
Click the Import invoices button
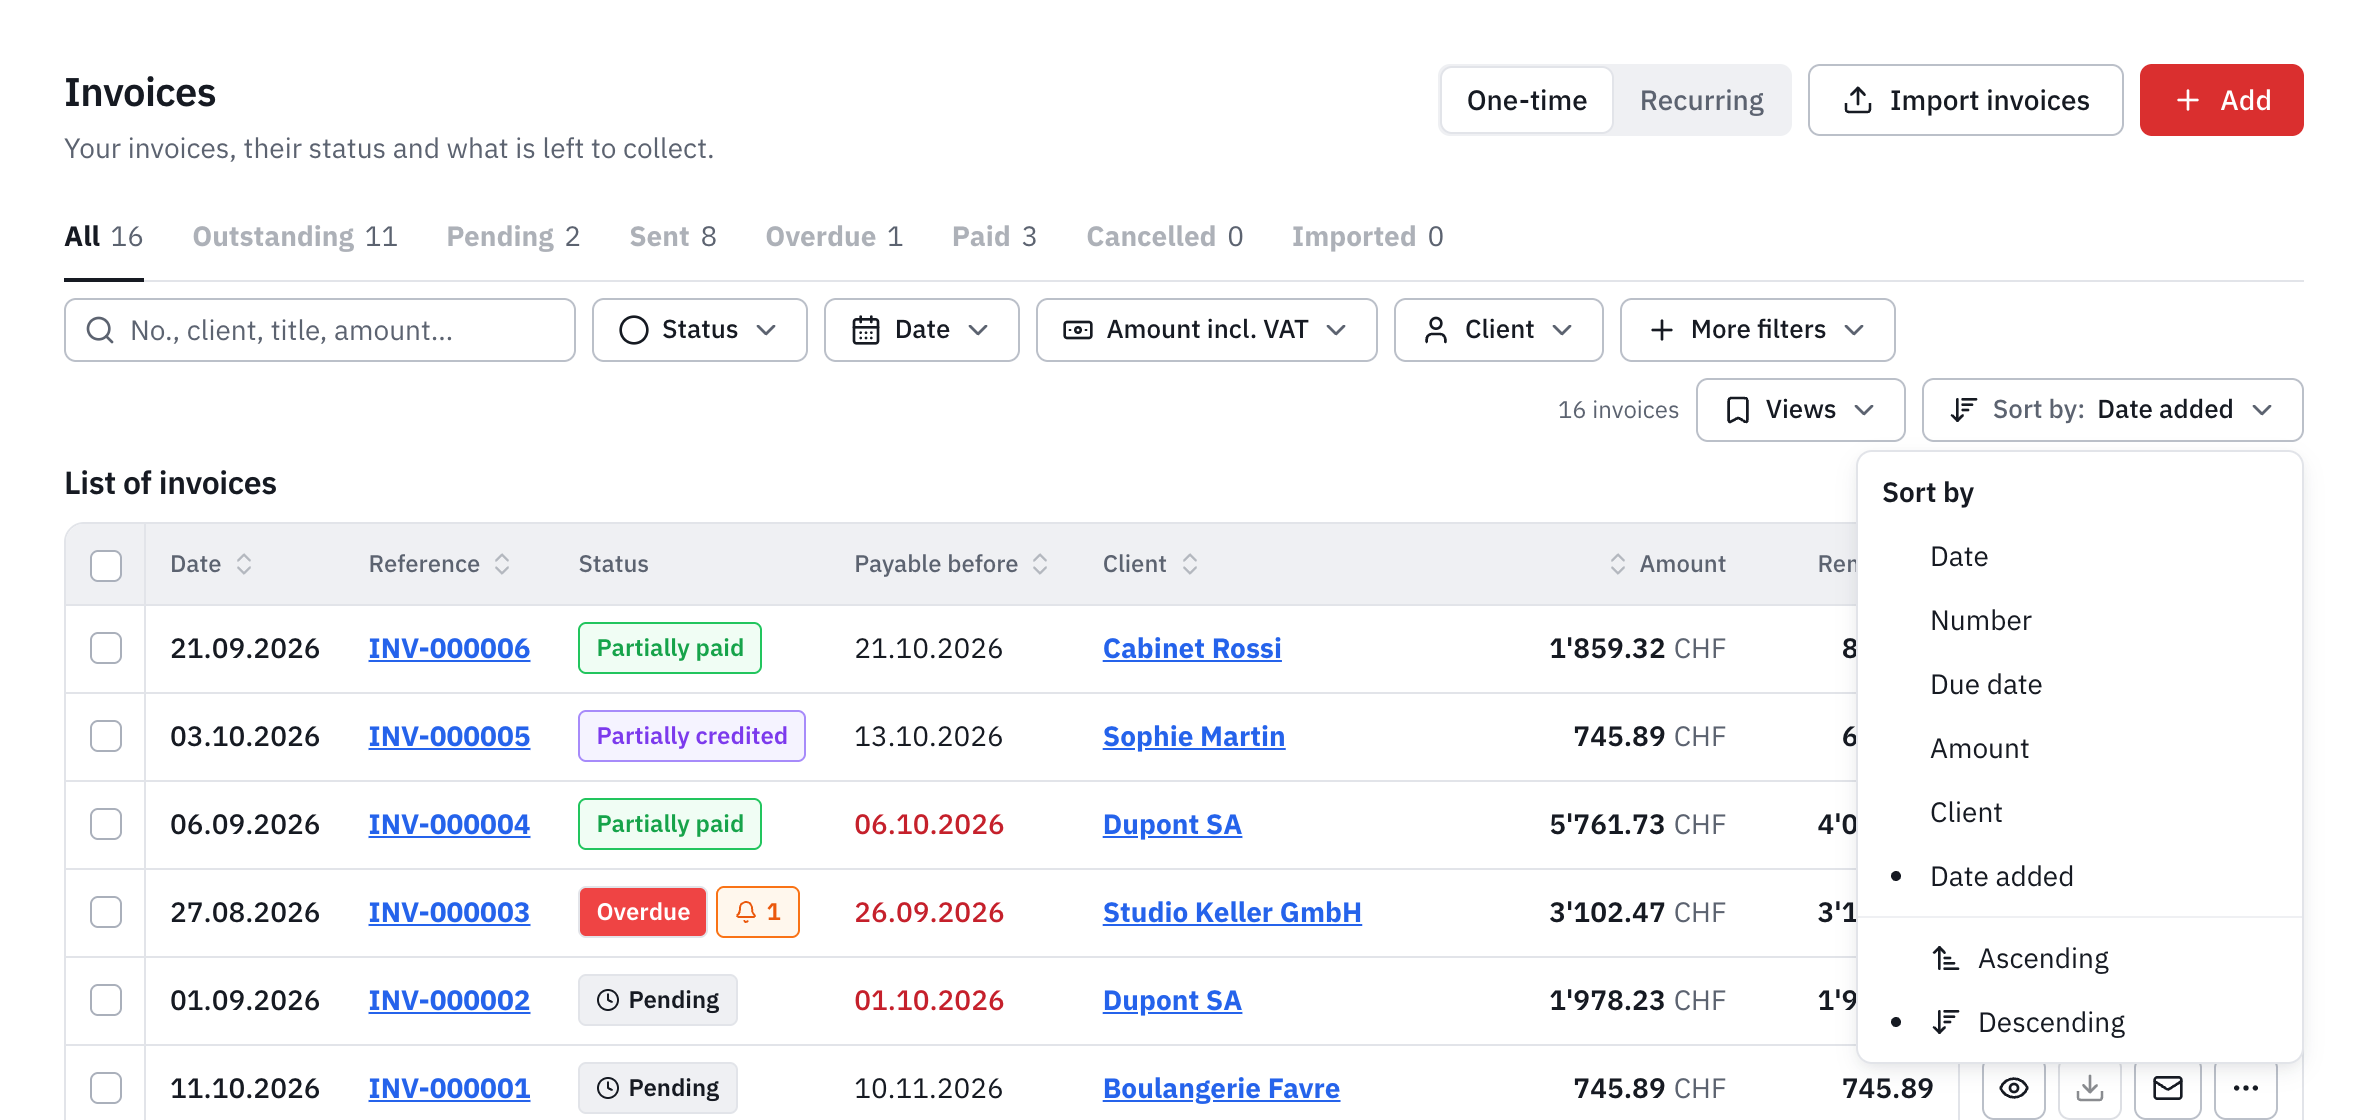[x=1965, y=100]
